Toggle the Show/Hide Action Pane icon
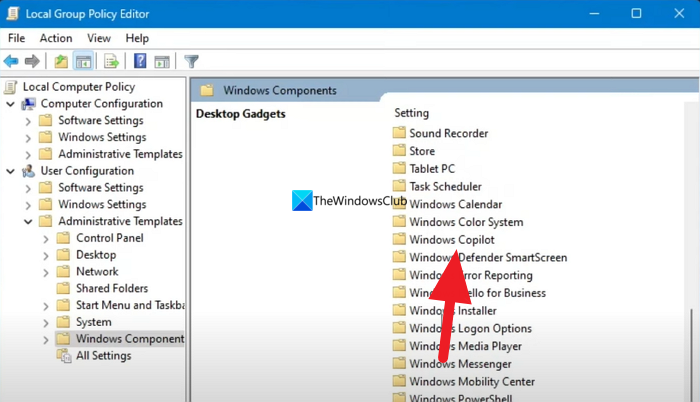Image resolution: width=700 pixels, height=402 pixels. coord(162,62)
